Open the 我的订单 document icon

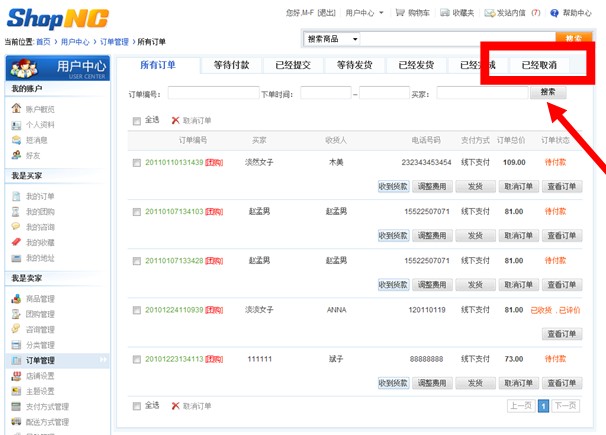click(16, 196)
